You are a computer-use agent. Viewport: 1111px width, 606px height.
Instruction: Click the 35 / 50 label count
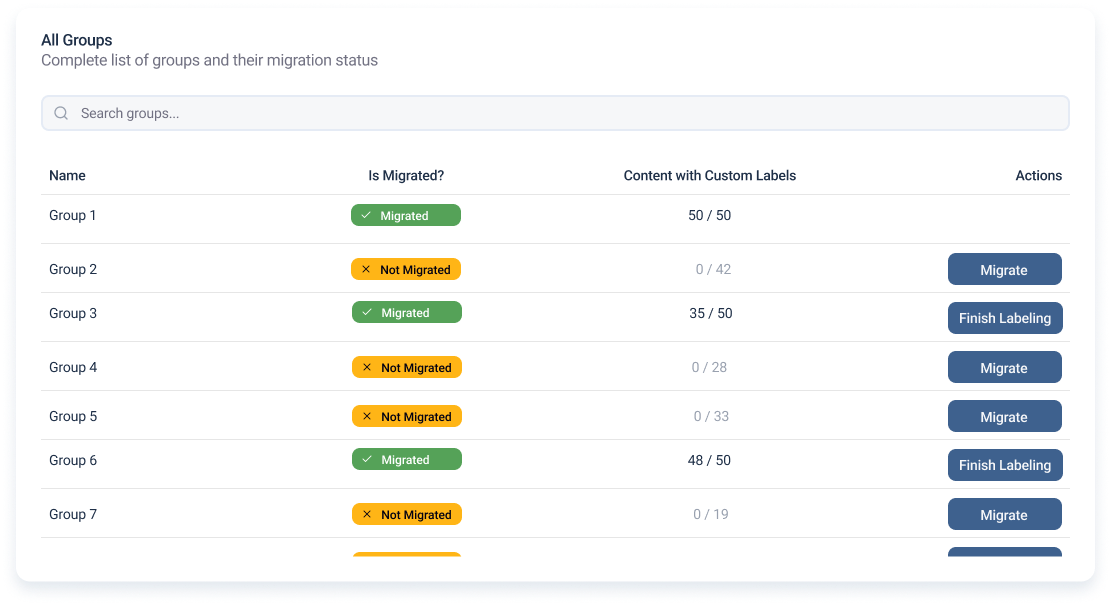pos(711,313)
